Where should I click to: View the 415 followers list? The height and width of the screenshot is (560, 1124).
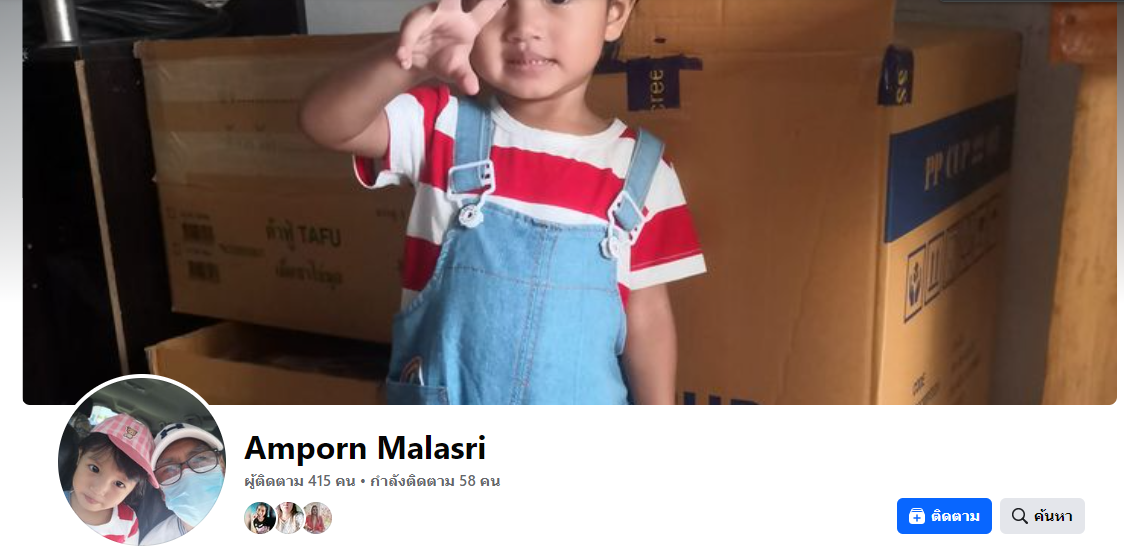pyautogui.click(x=300, y=481)
